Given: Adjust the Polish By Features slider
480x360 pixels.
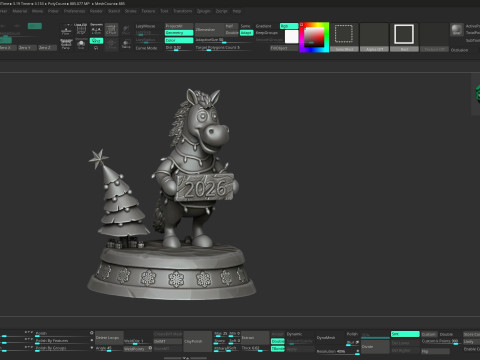Looking at the screenshot, I should 62,341.
